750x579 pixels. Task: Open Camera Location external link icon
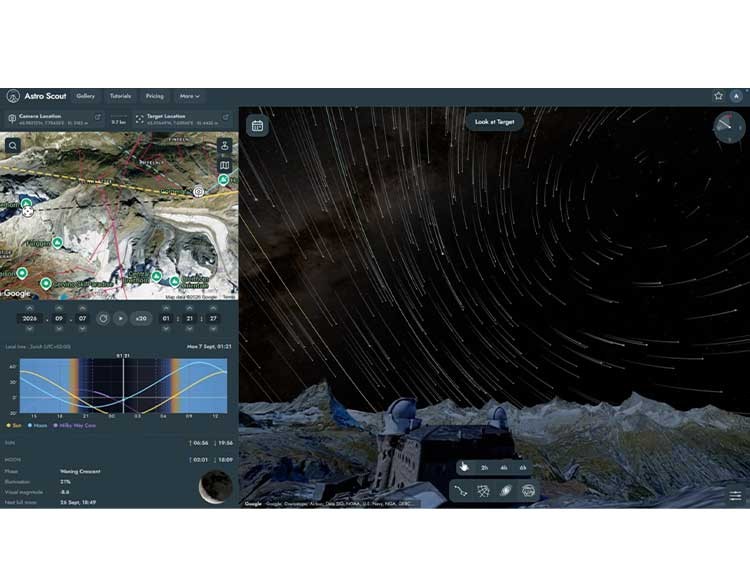pyautogui.click(x=98, y=117)
